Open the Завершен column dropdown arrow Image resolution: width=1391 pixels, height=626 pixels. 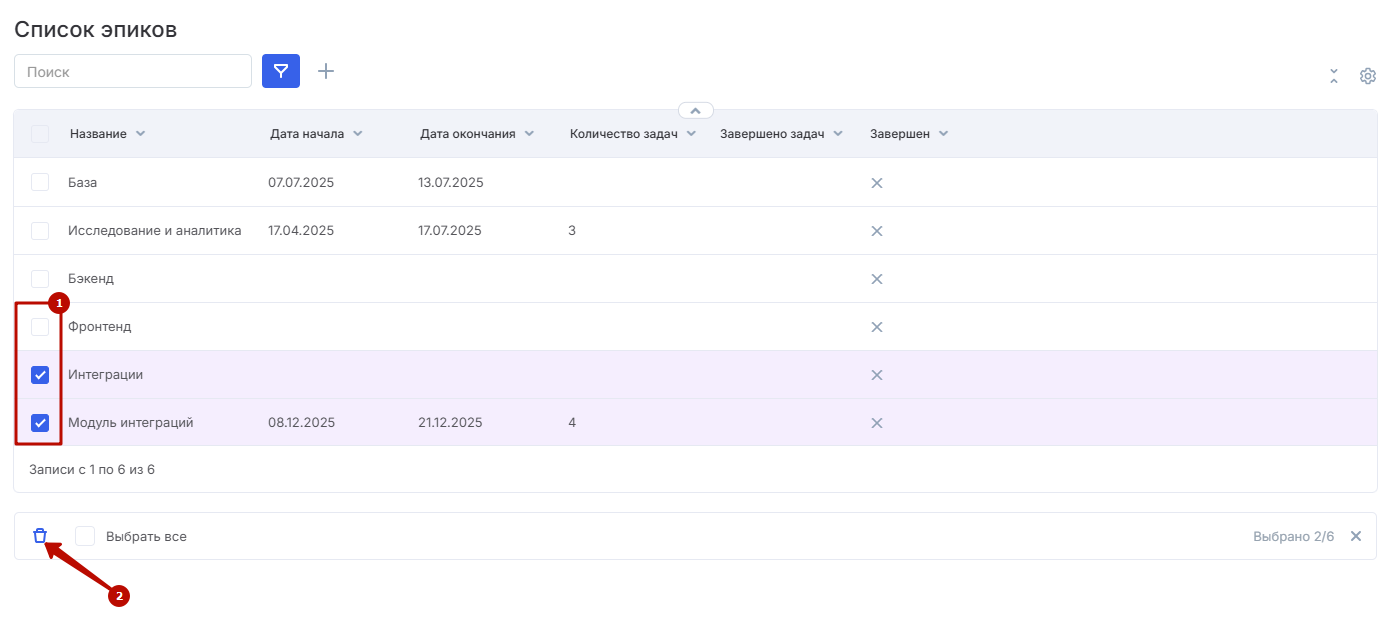click(943, 134)
